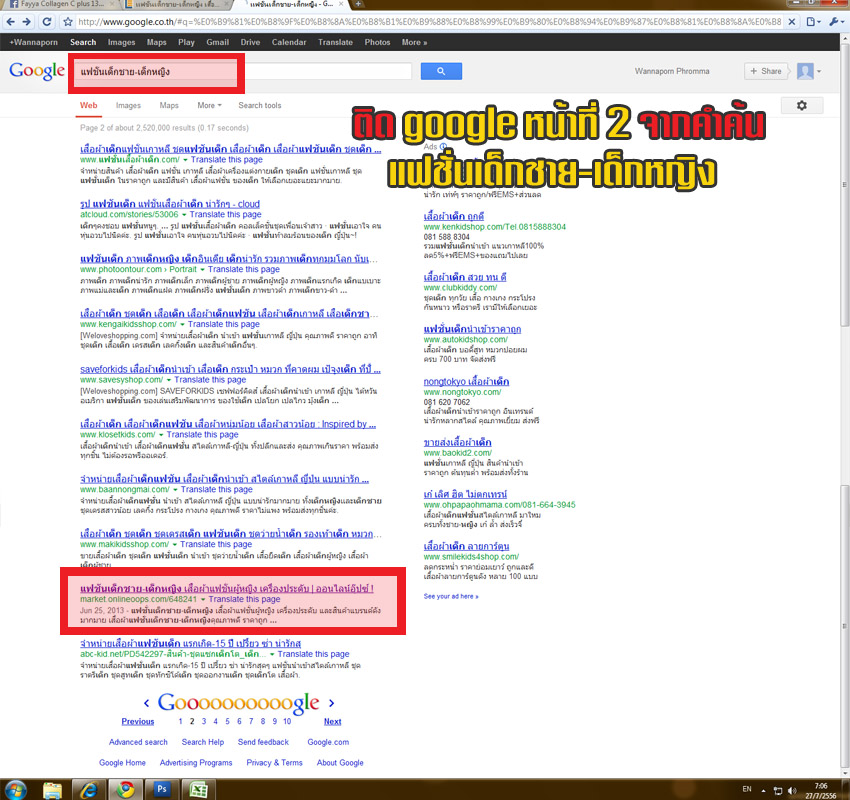Image resolution: width=850 pixels, height=800 pixels.
Task: Show hidden tray icons arrow
Action: pyautogui.click(x=763, y=791)
